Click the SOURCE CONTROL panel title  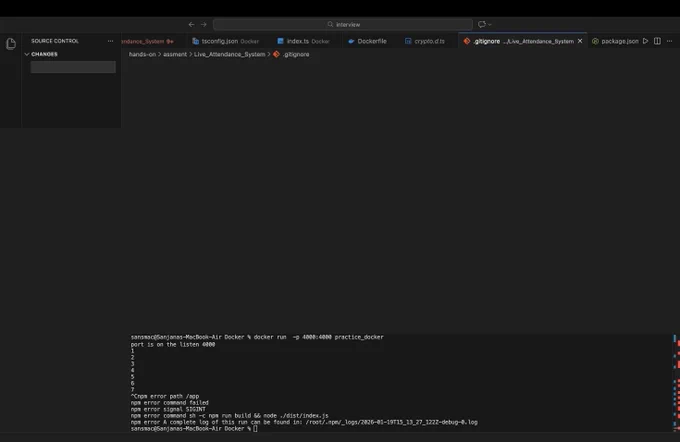click(x=55, y=41)
